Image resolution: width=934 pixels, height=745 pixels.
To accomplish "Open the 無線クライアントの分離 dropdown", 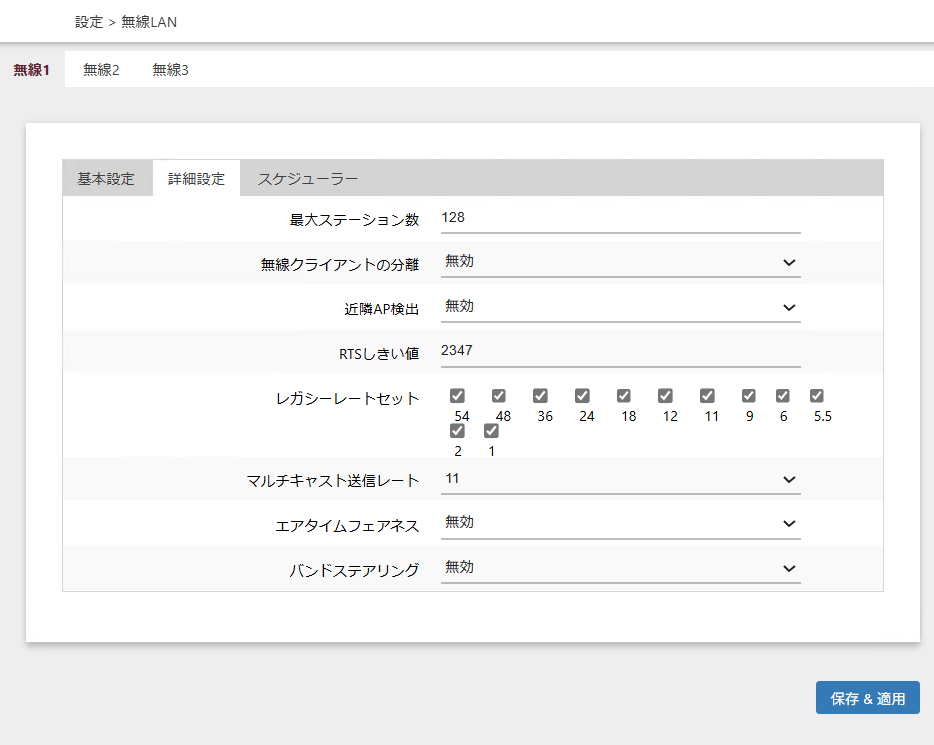I will click(x=620, y=262).
